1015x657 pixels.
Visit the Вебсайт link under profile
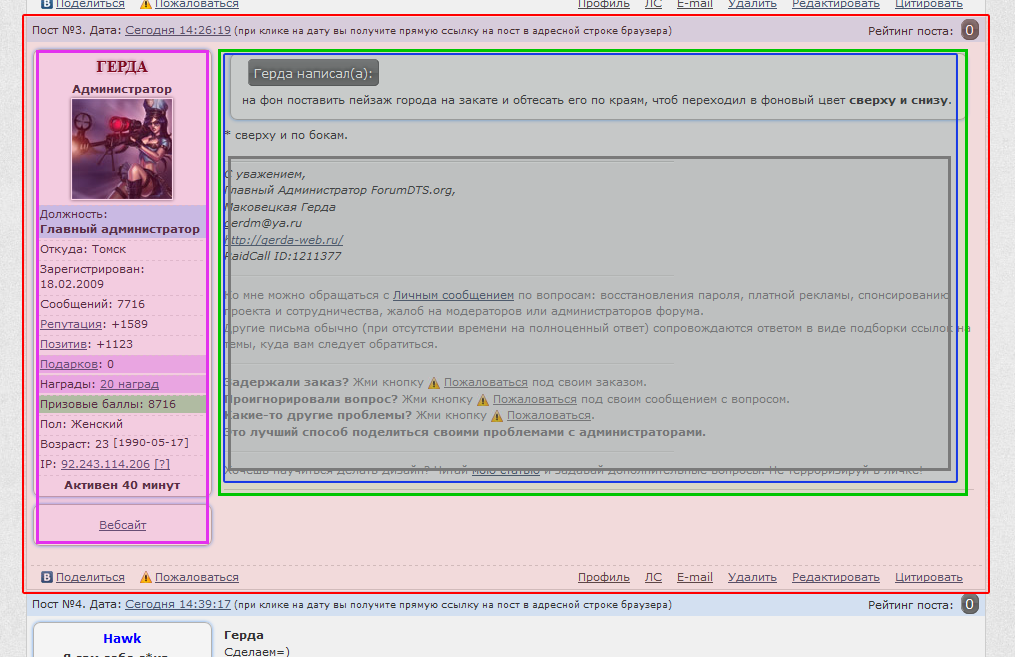[x=123, y=525]
